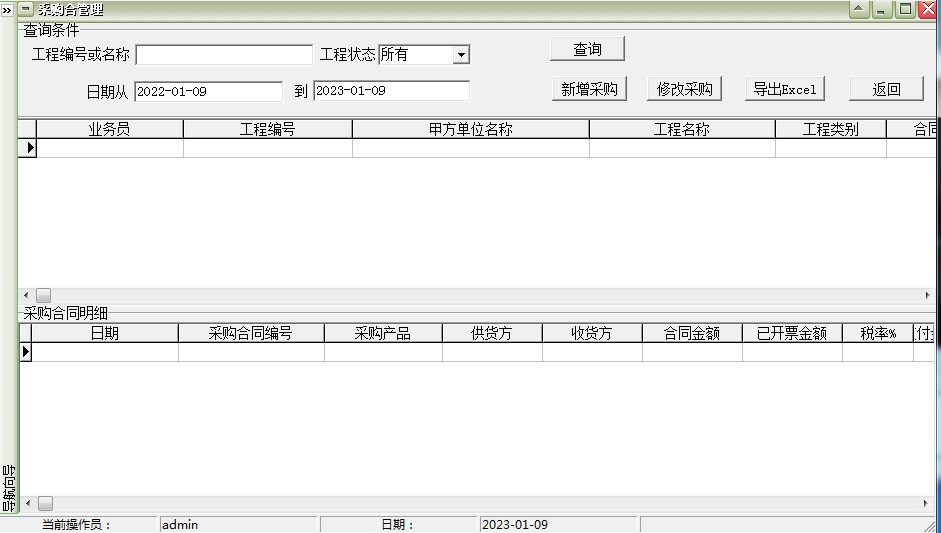Edit the 日期从 start date field
This screenshot has width=941, height=533.
[208, 91]
